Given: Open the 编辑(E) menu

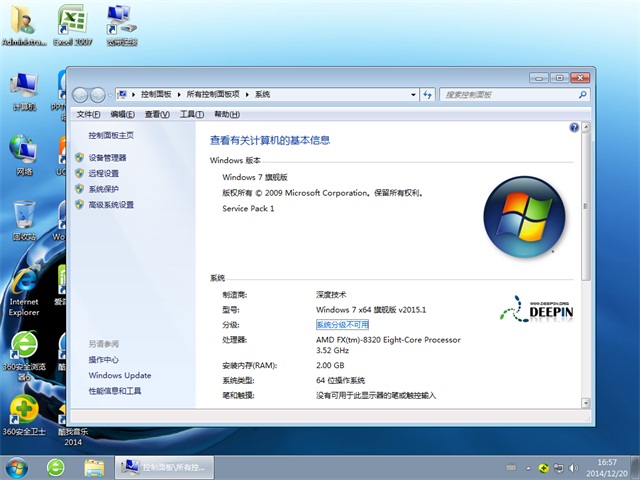Looking at the screenshot, I should pyautogui.click(x=122, y=114).
